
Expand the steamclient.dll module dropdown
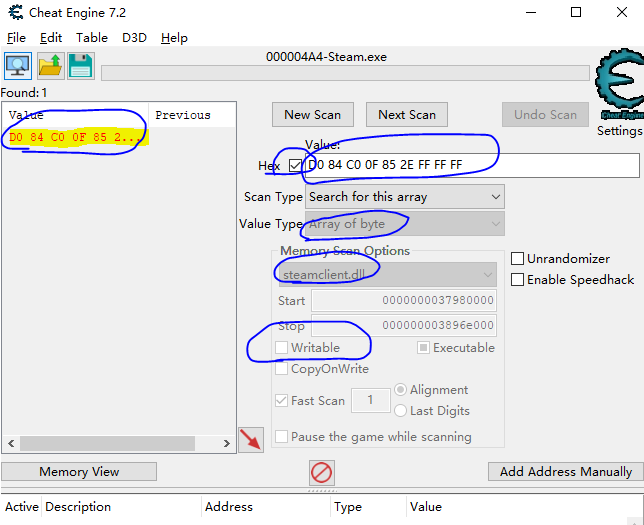pos(388,274)
